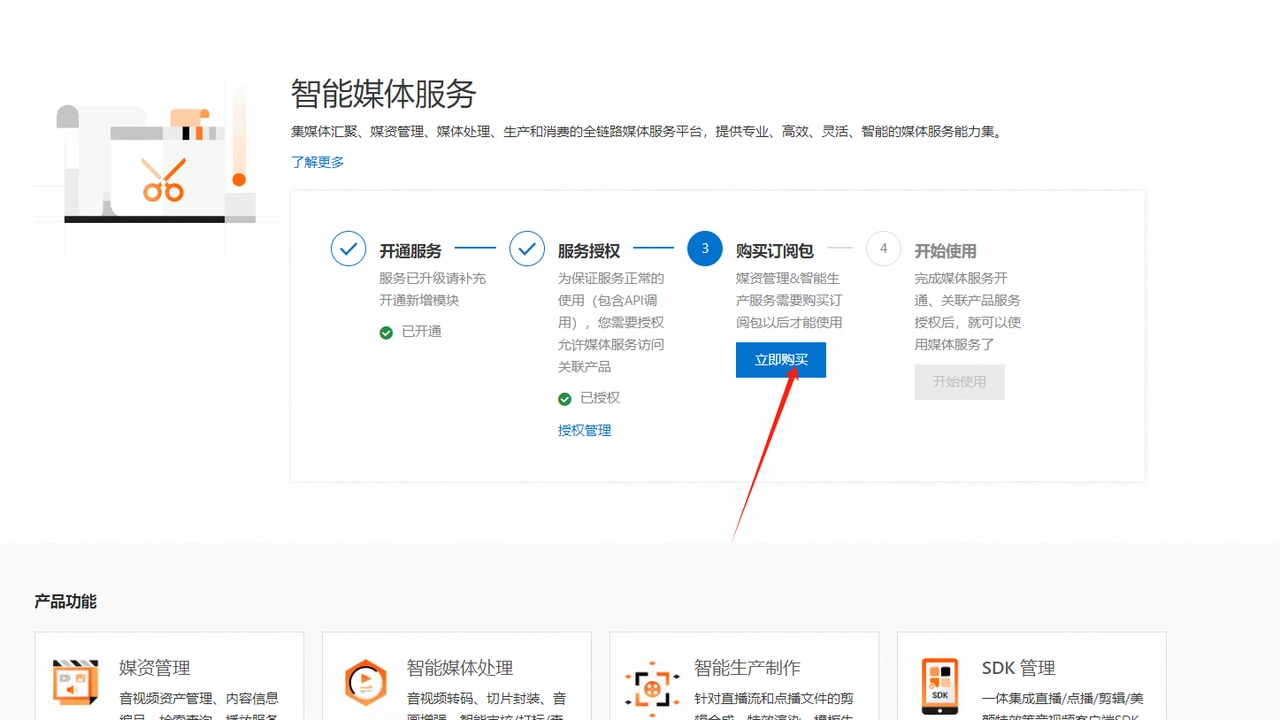Open the 授权管理 link
This screenshot has height=720, width=1280.
click(x=584, y=430)
